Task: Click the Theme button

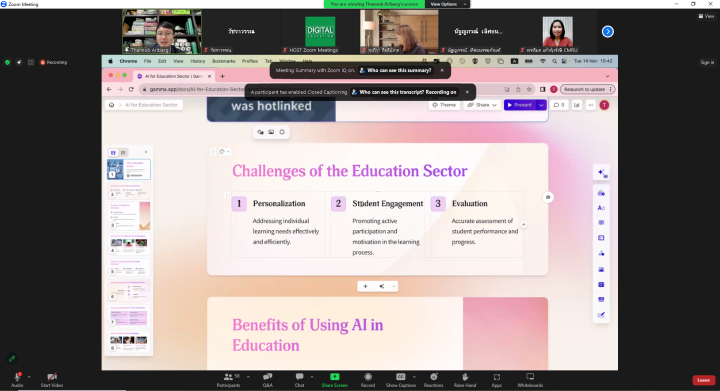Action: tap(444, 105)
